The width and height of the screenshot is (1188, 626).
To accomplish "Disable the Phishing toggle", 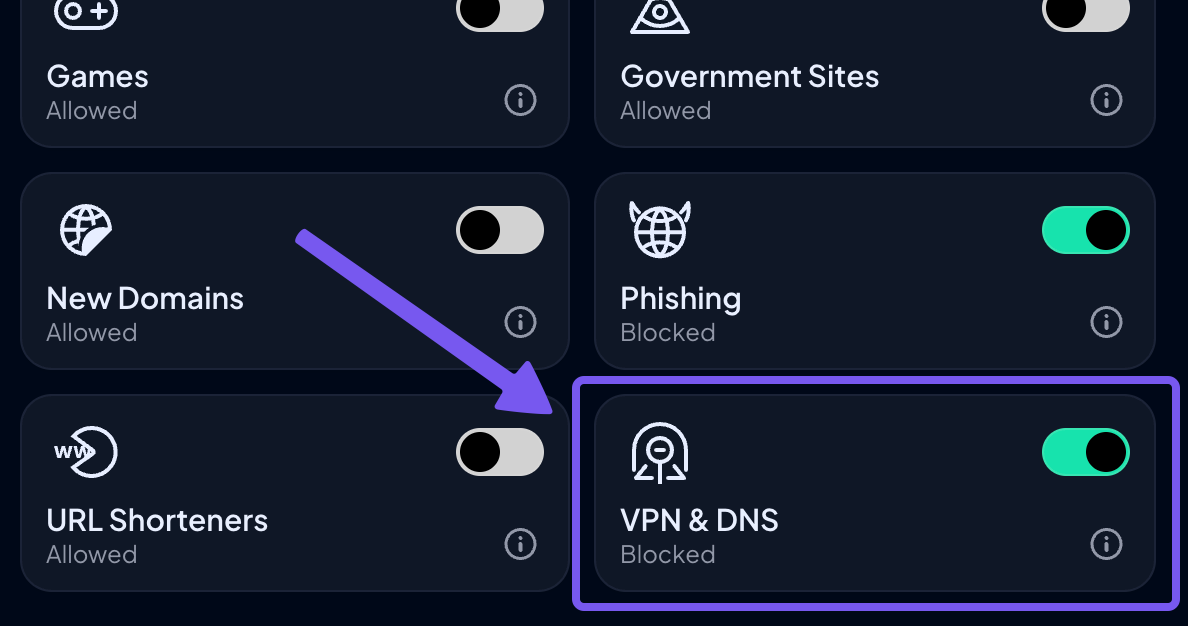I will click(x=1086, y=229).
